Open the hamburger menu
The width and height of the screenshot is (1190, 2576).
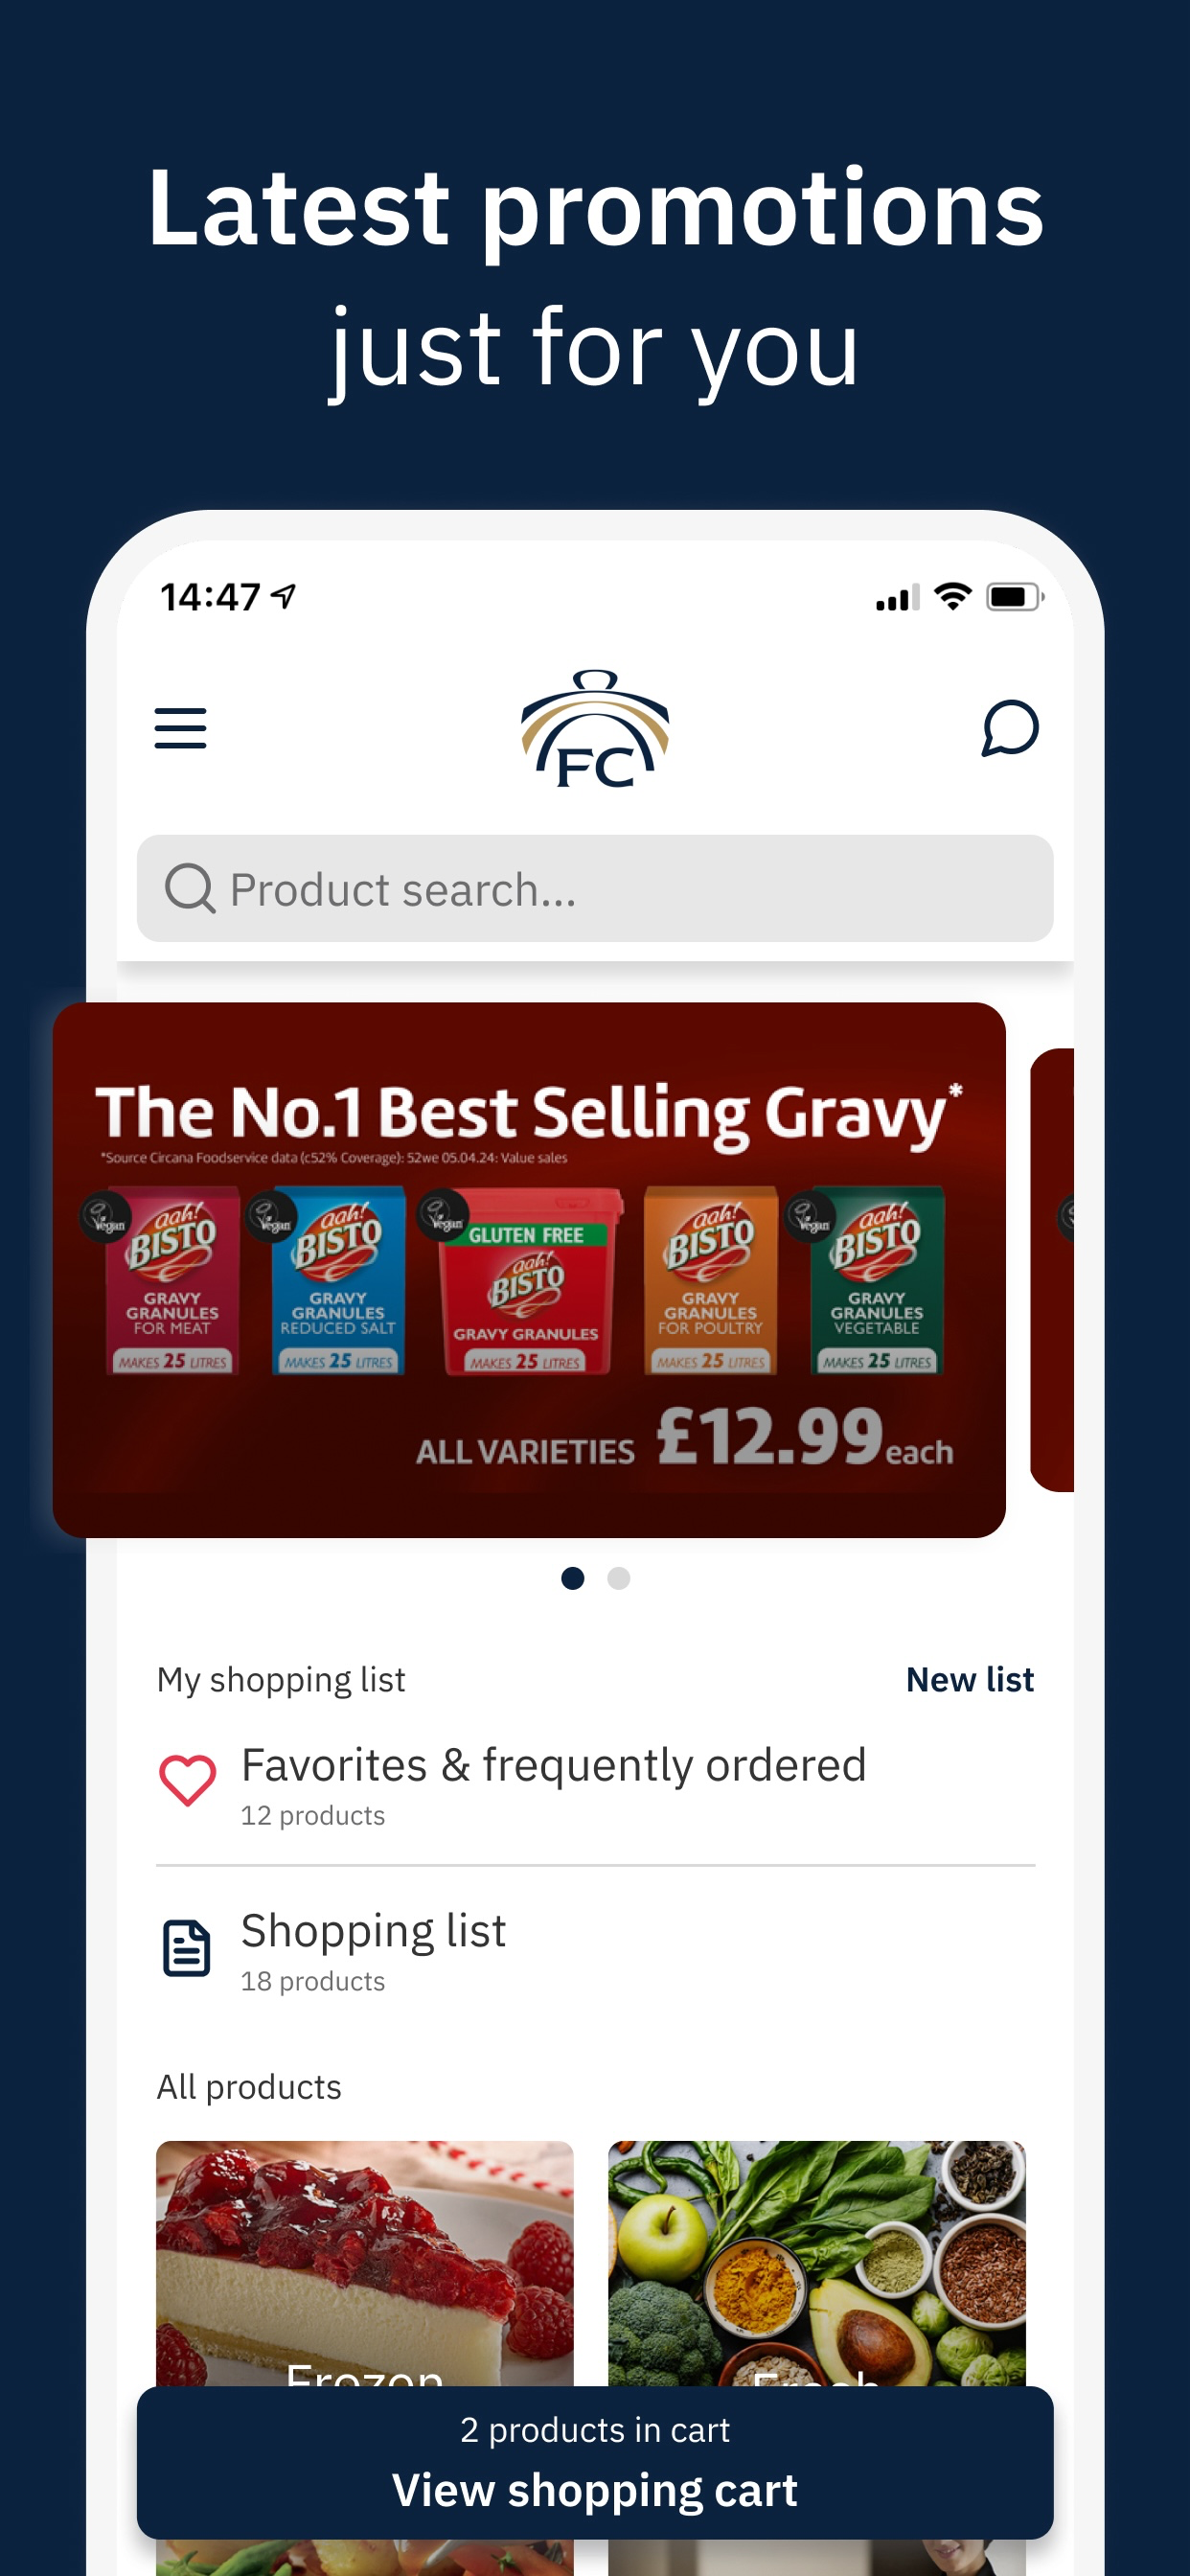pyautogui.click(x=180, y=728)
